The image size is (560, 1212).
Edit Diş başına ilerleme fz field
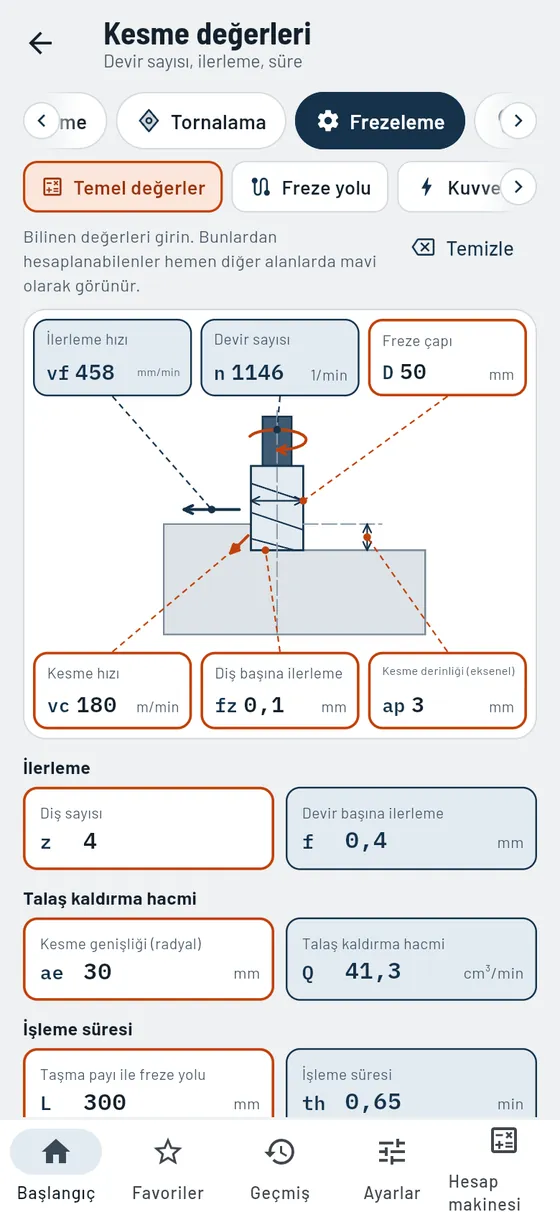point(279,690)
